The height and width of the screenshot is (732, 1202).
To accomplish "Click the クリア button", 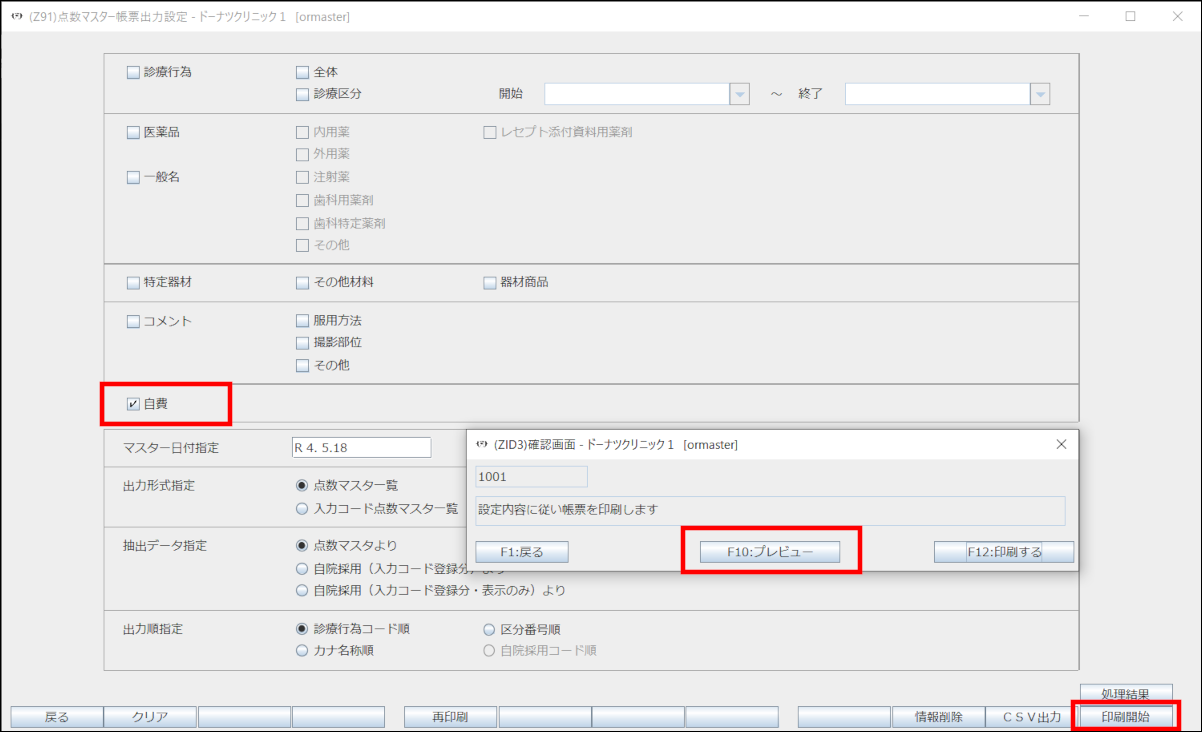I will 149,716.
